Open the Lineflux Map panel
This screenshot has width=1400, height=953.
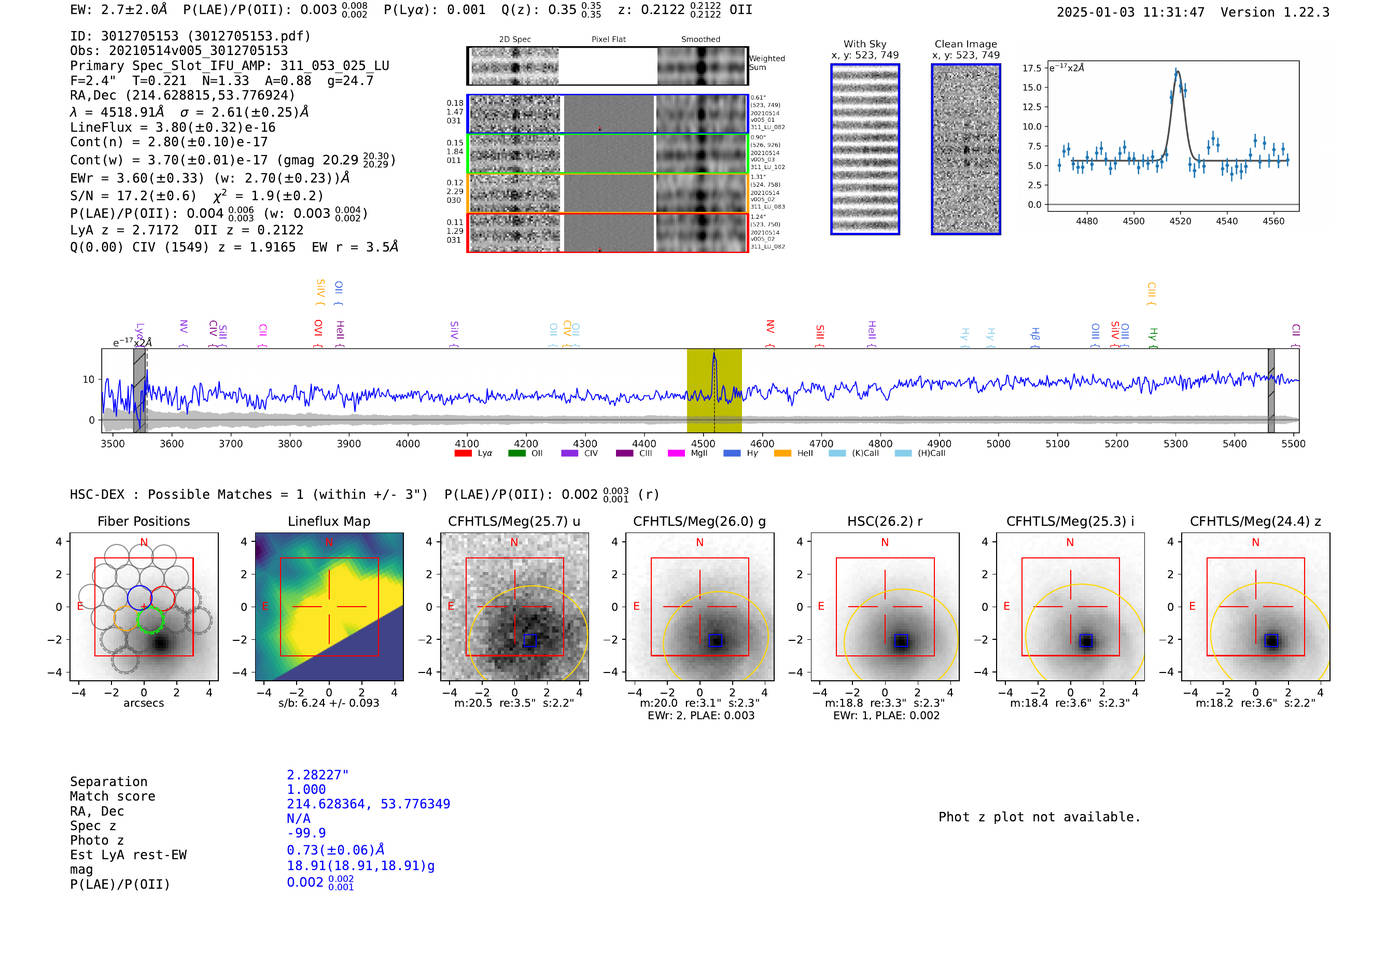[x=329, y=606]
